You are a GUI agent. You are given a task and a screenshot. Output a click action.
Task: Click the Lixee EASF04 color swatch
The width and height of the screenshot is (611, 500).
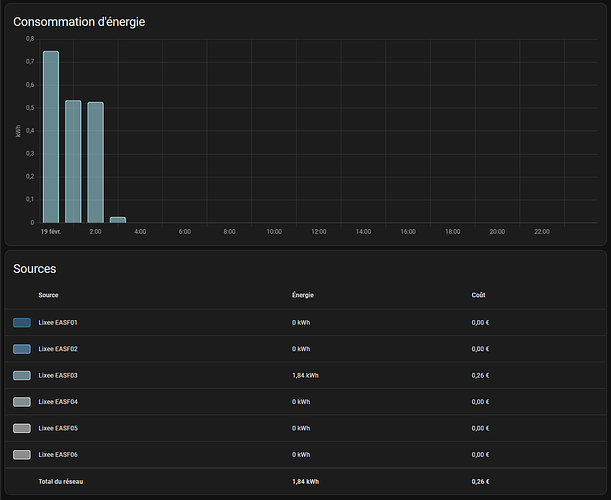(22, 402)
